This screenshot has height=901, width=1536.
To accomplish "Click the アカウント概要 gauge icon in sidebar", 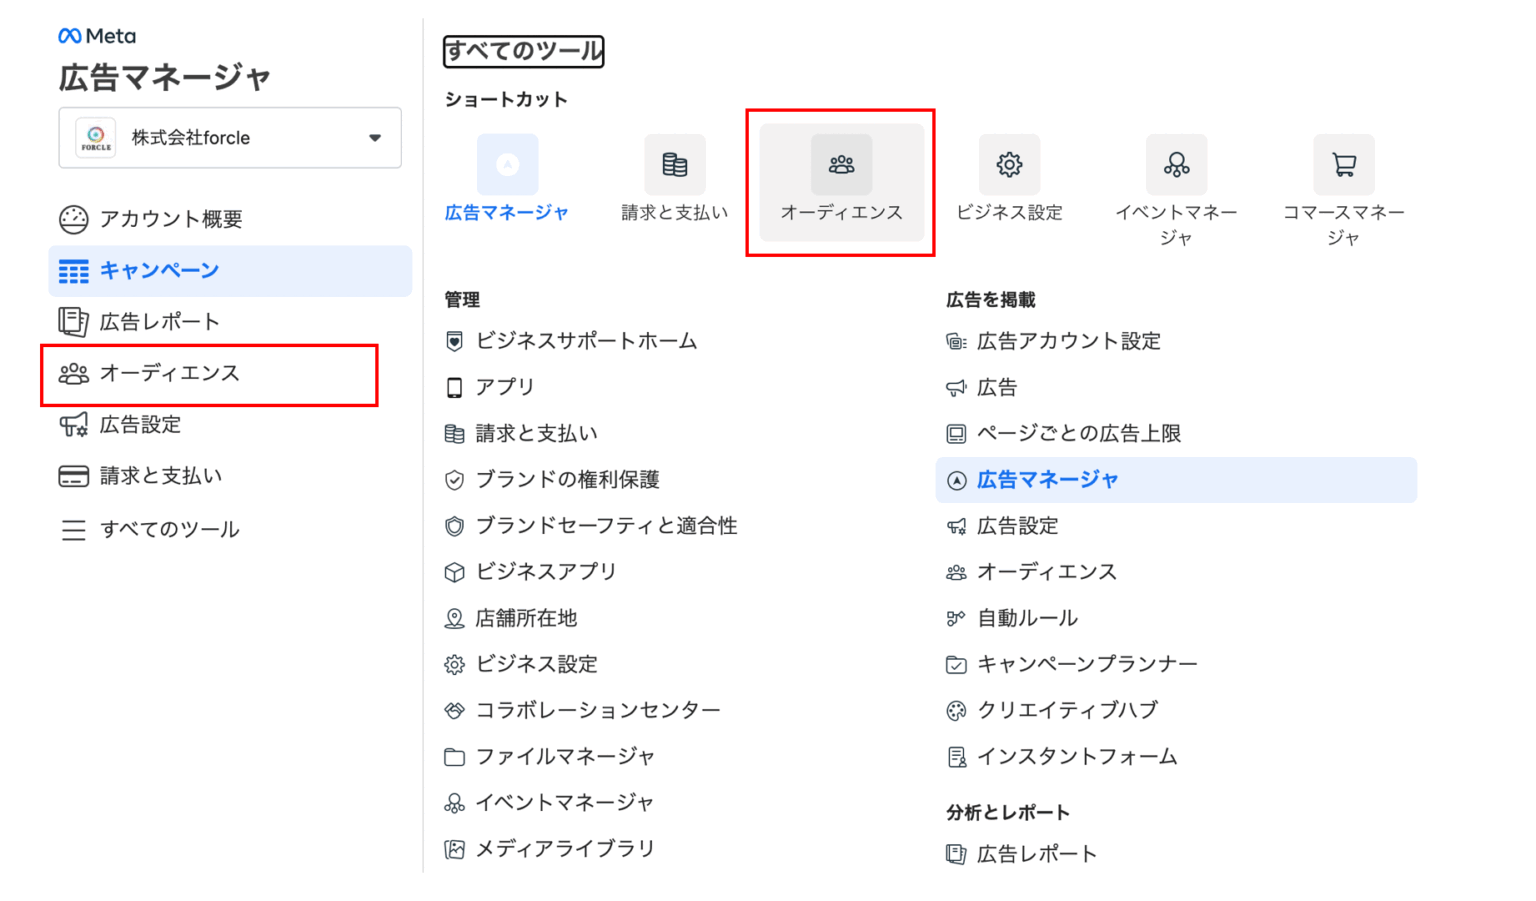I will [73, 219].
